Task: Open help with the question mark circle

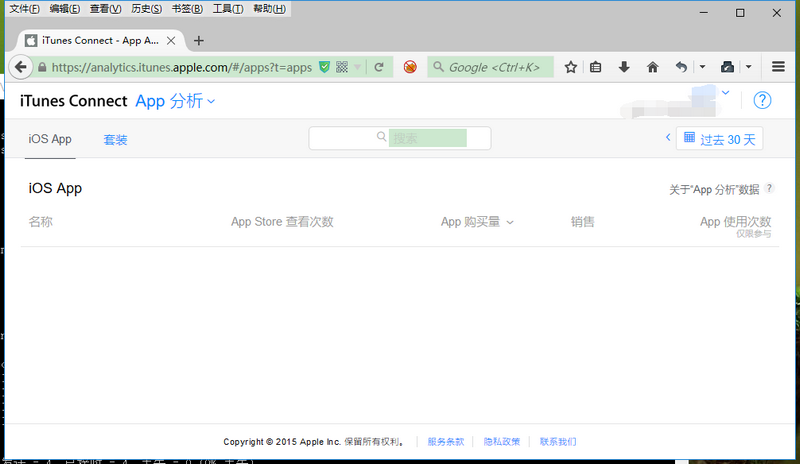Action: [762, 100]
